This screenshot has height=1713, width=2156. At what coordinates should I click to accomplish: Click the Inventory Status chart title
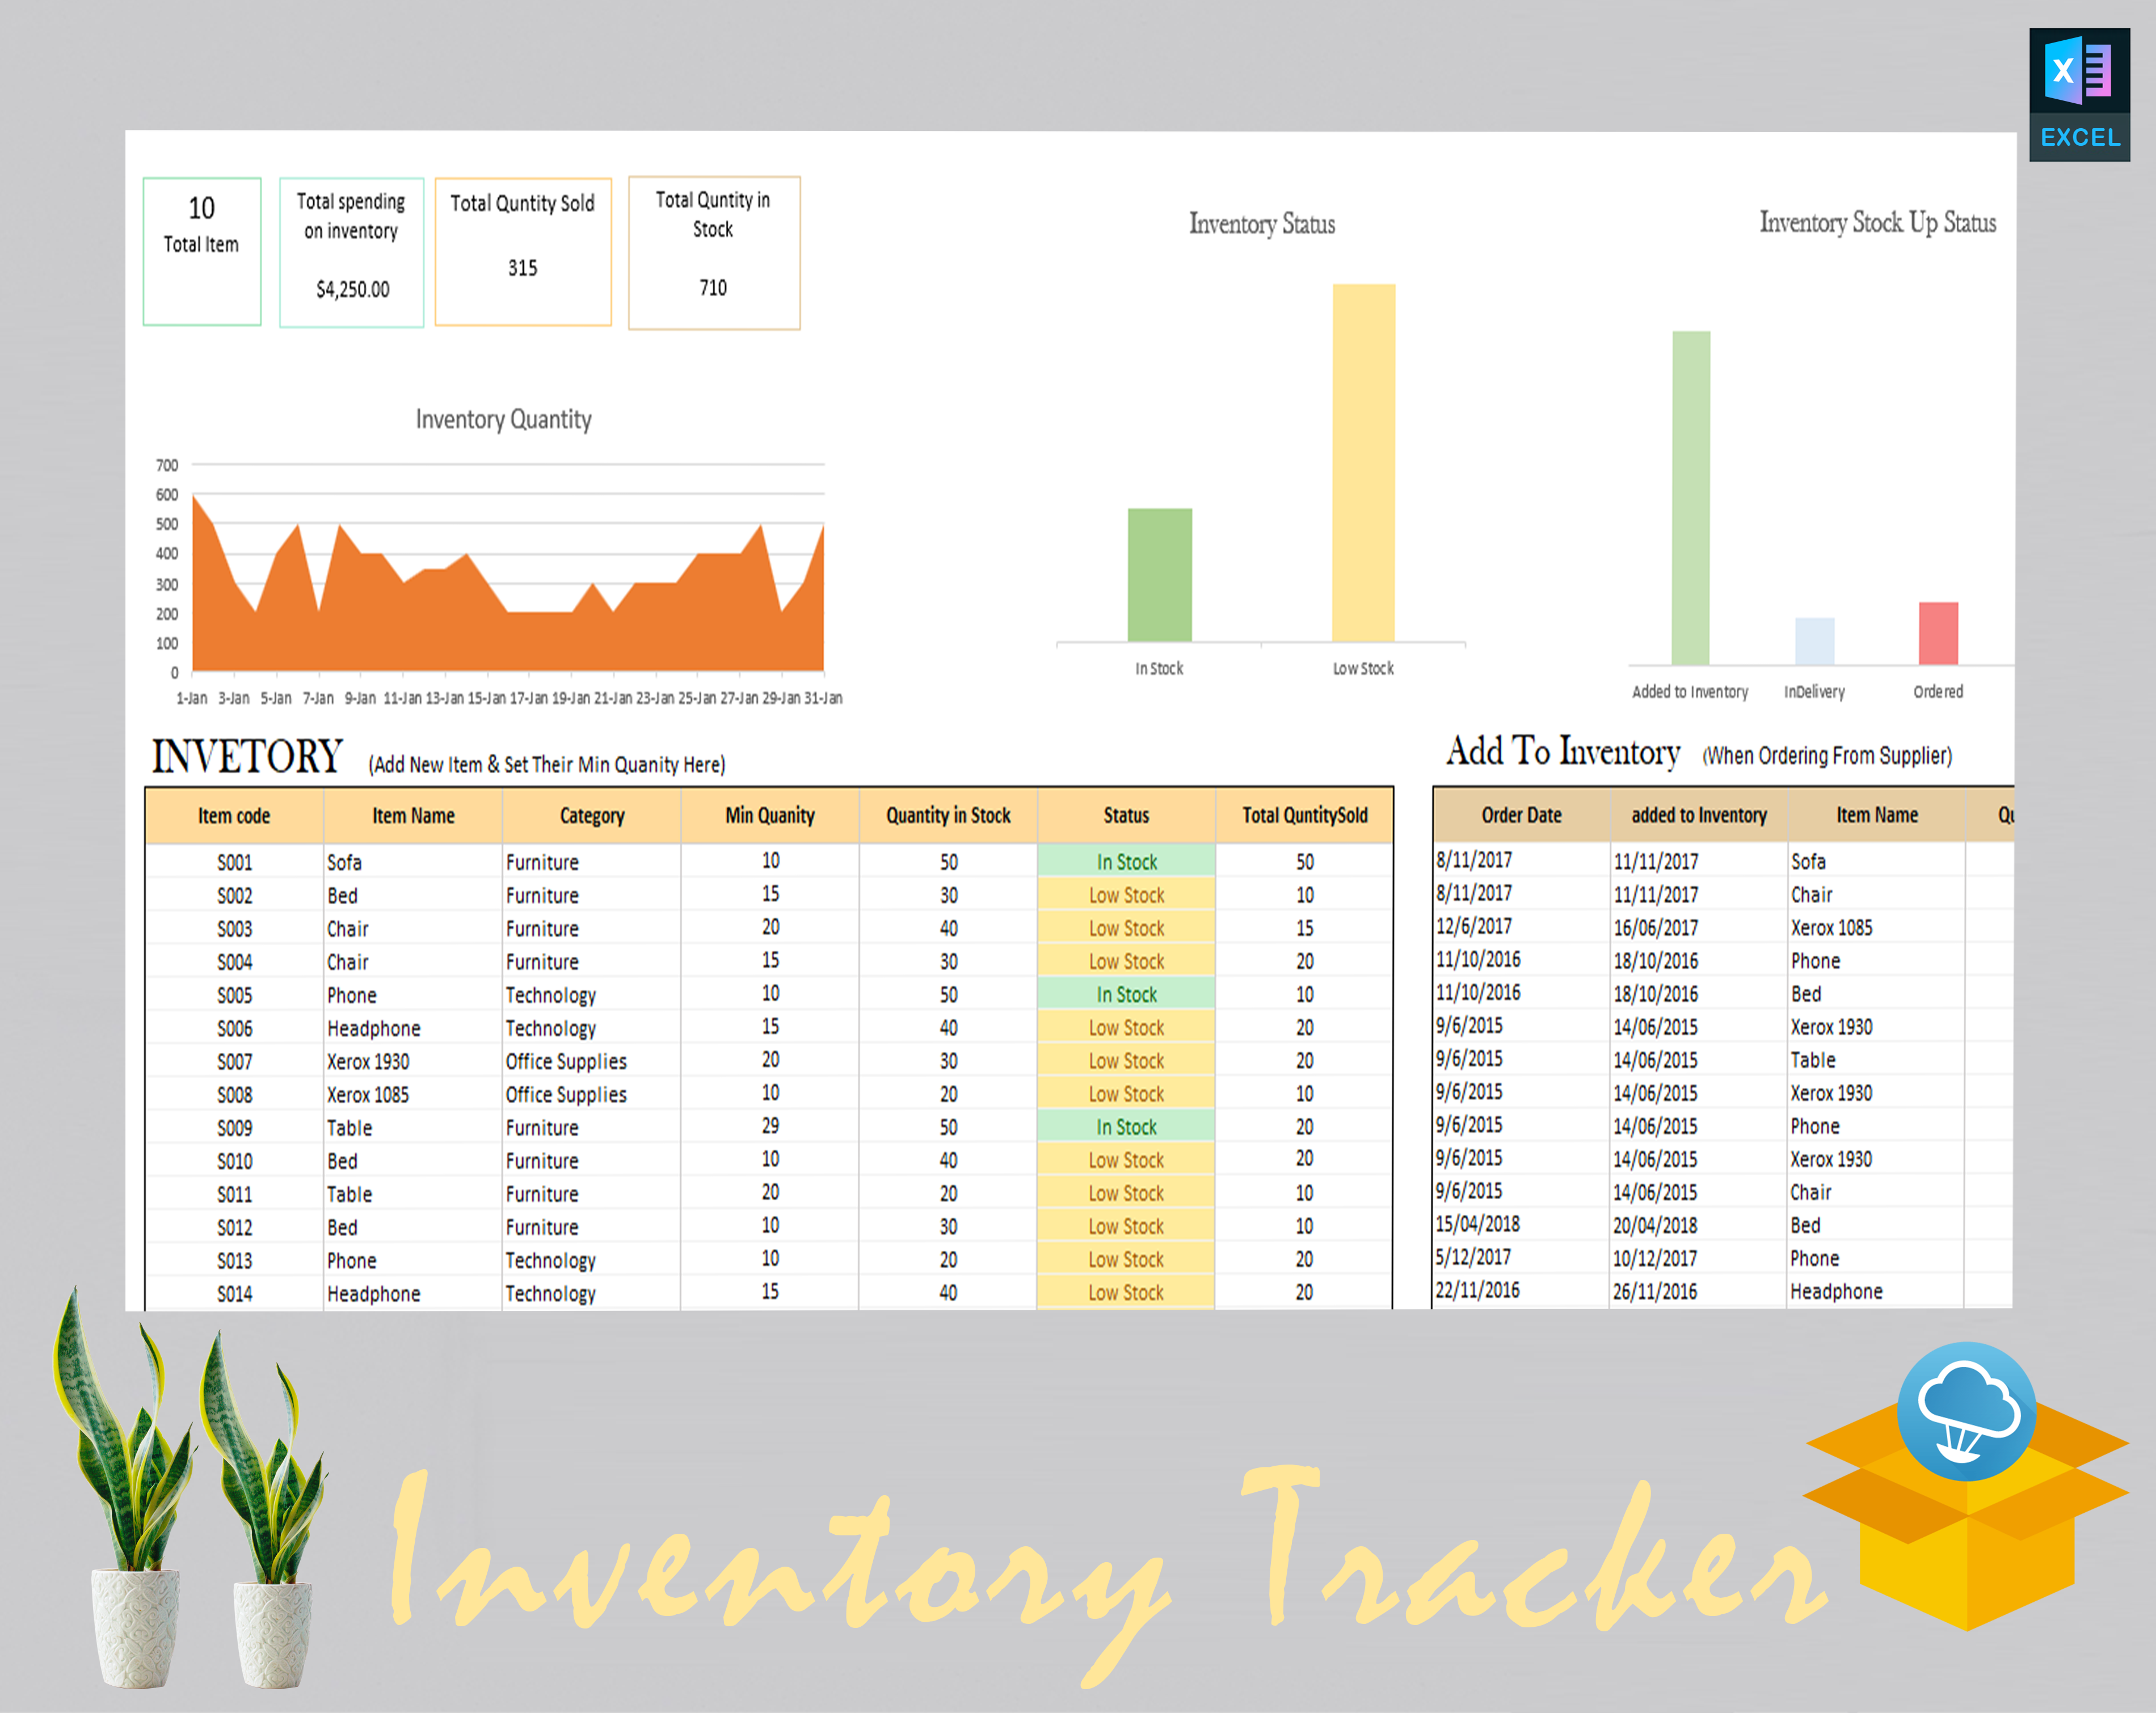(x=1262, y=224)
